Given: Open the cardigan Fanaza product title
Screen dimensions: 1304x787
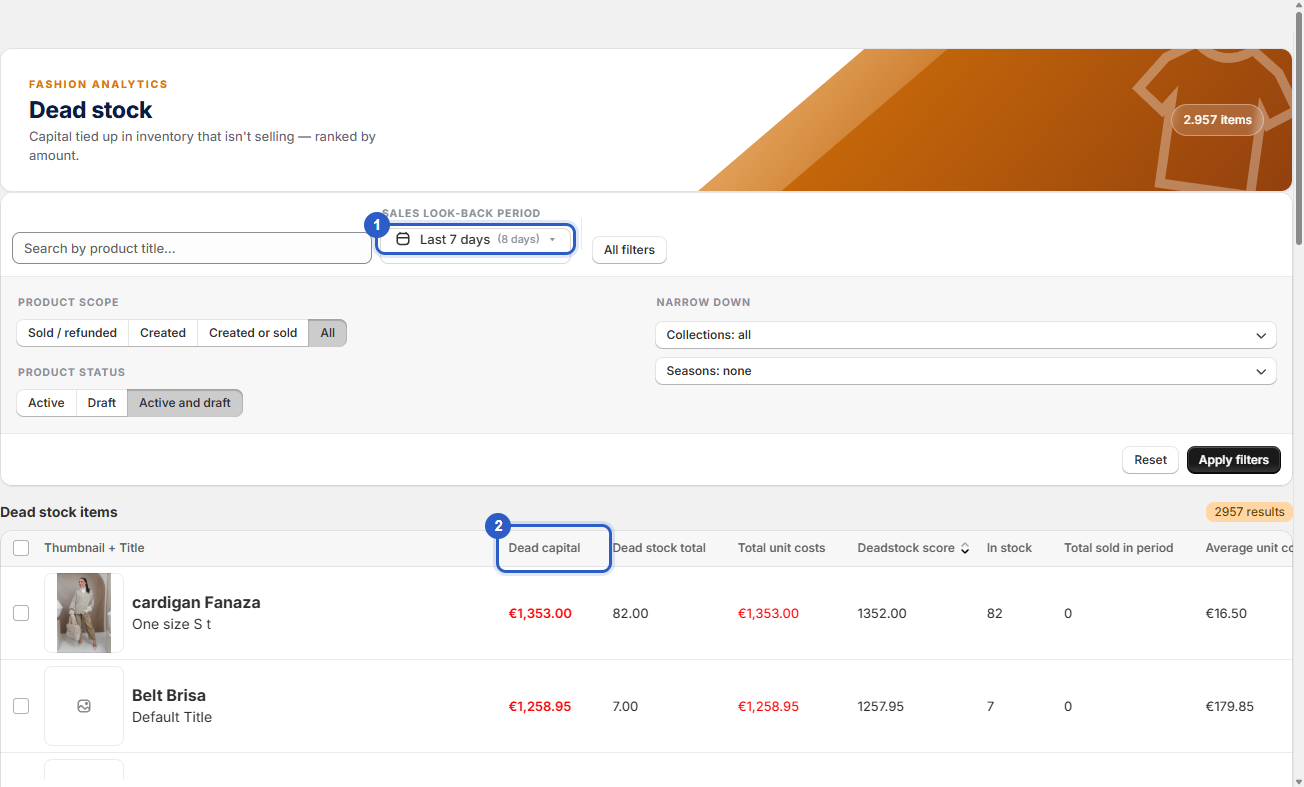Looking at the screenshot, I should pyautogui.click(x=196, y=602).
